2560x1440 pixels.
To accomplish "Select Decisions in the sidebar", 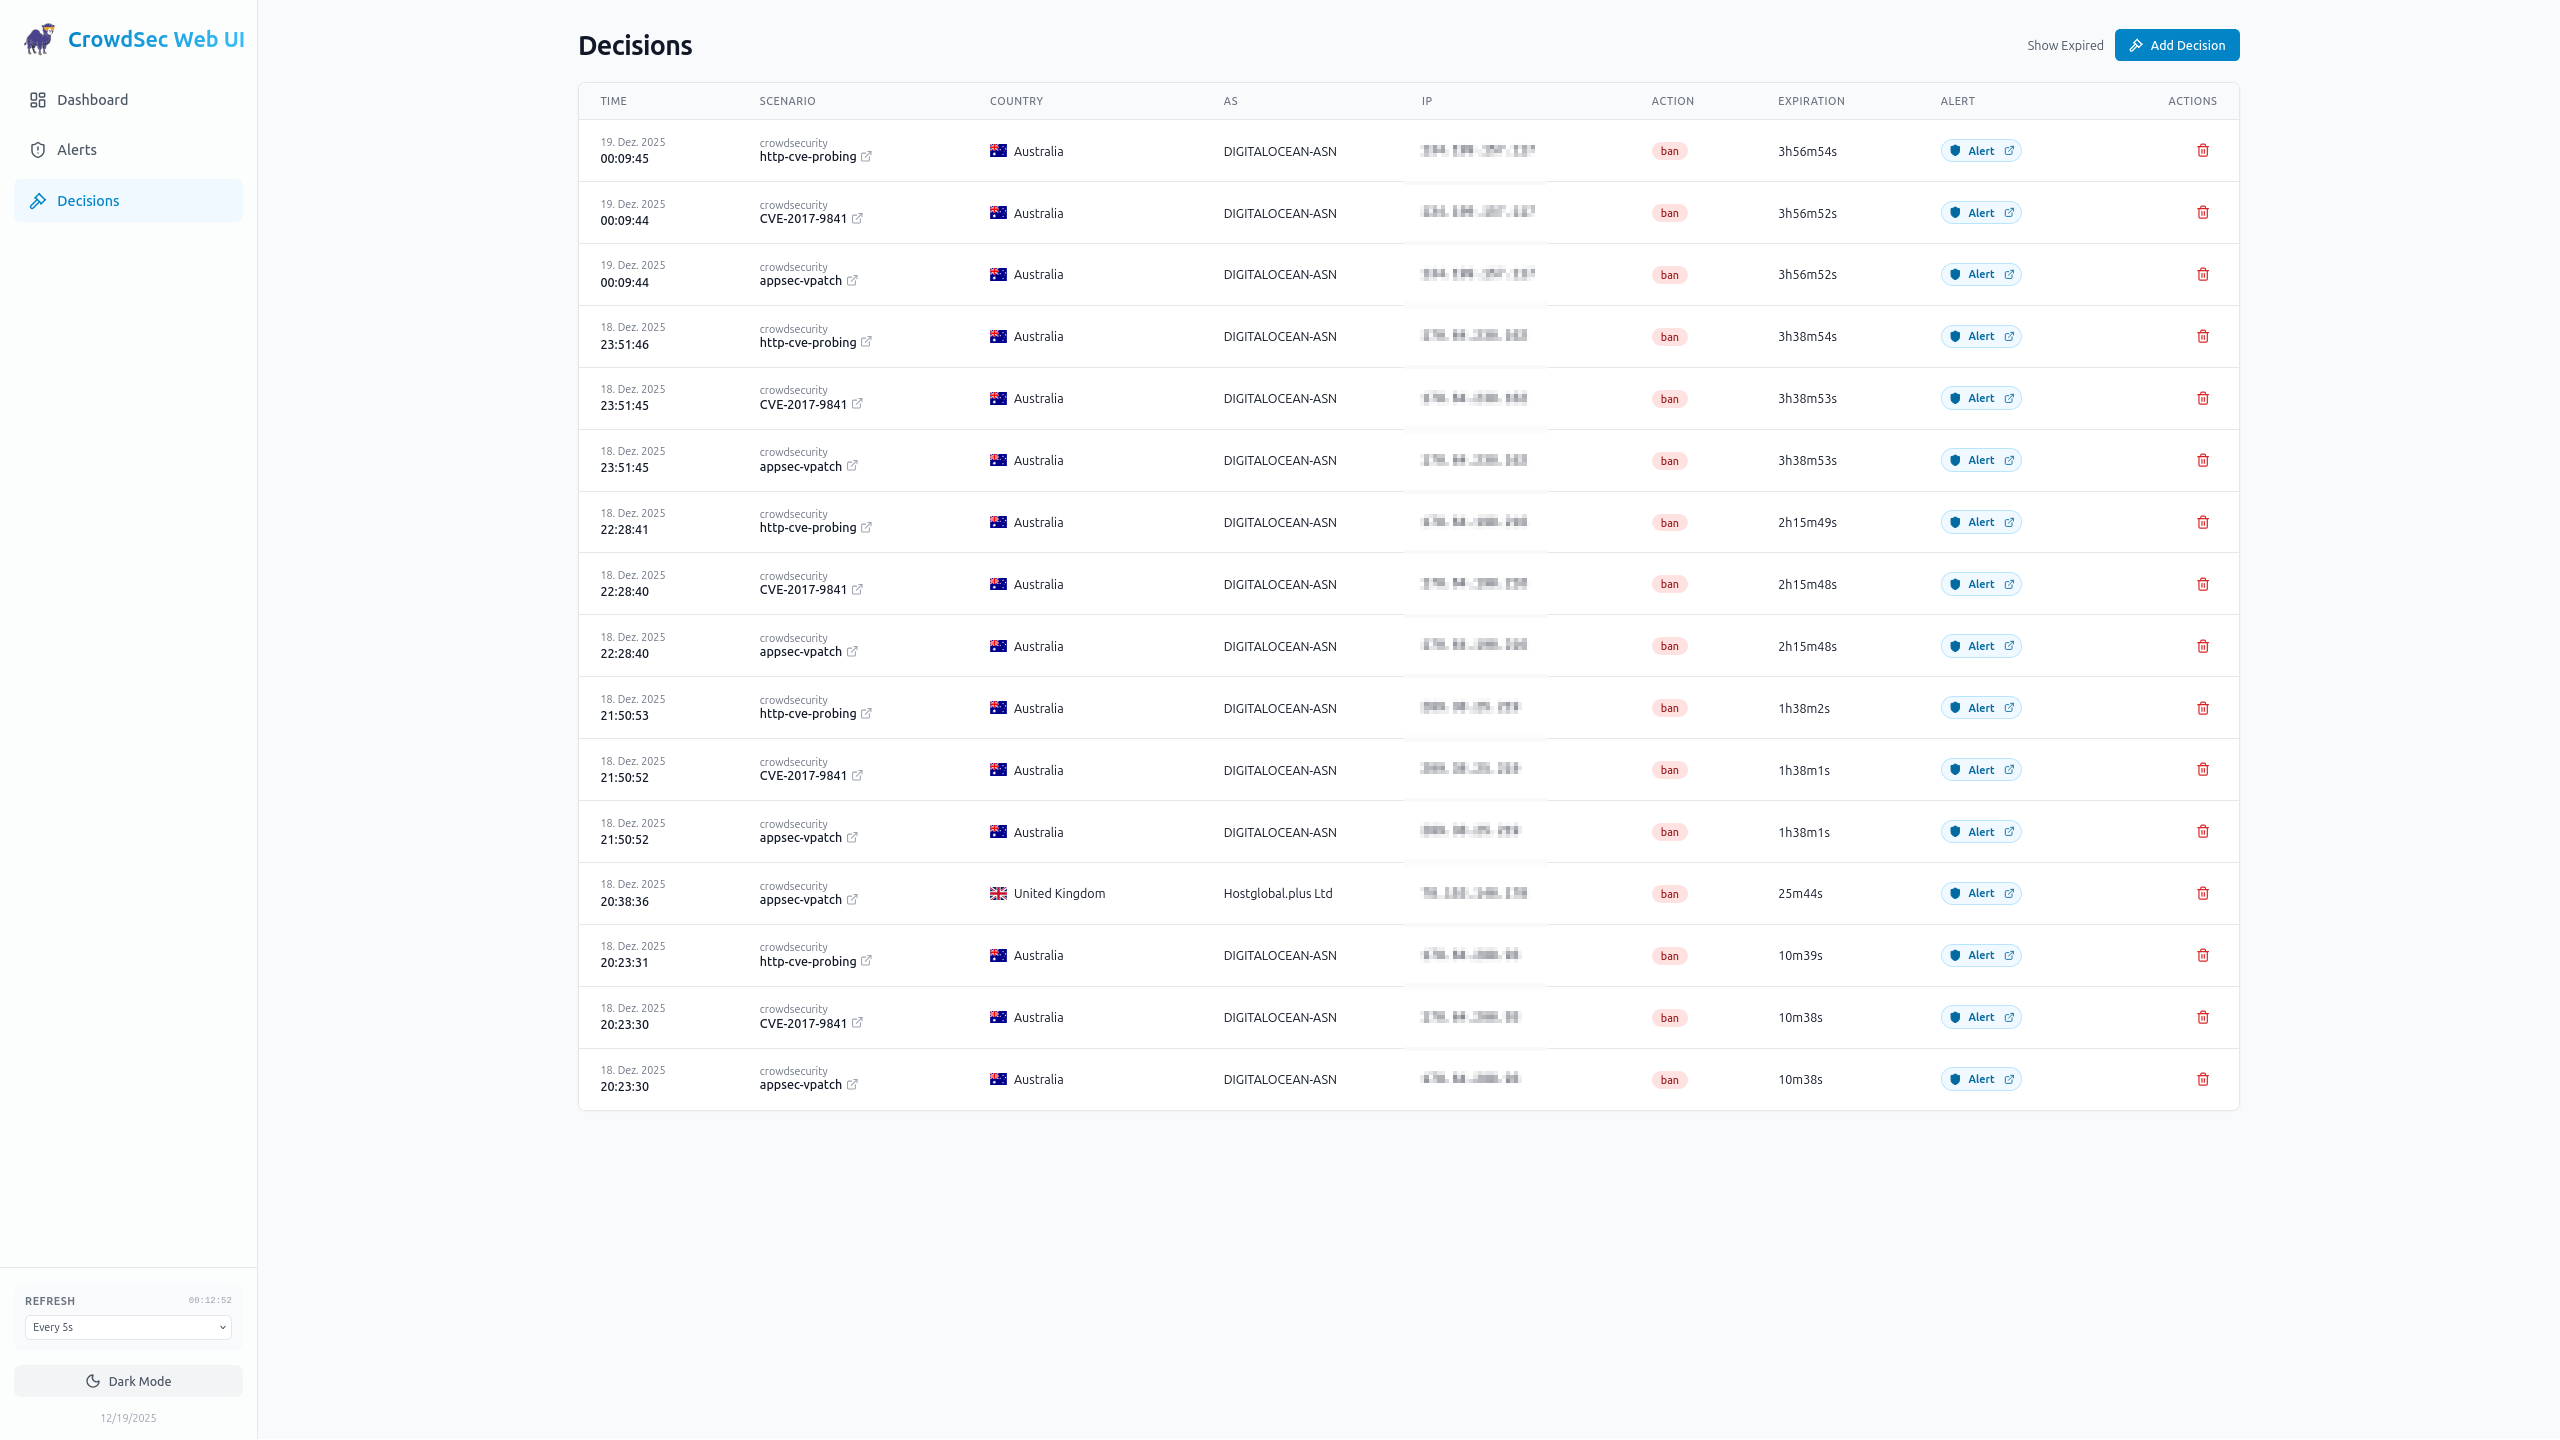I will point(88,201).
